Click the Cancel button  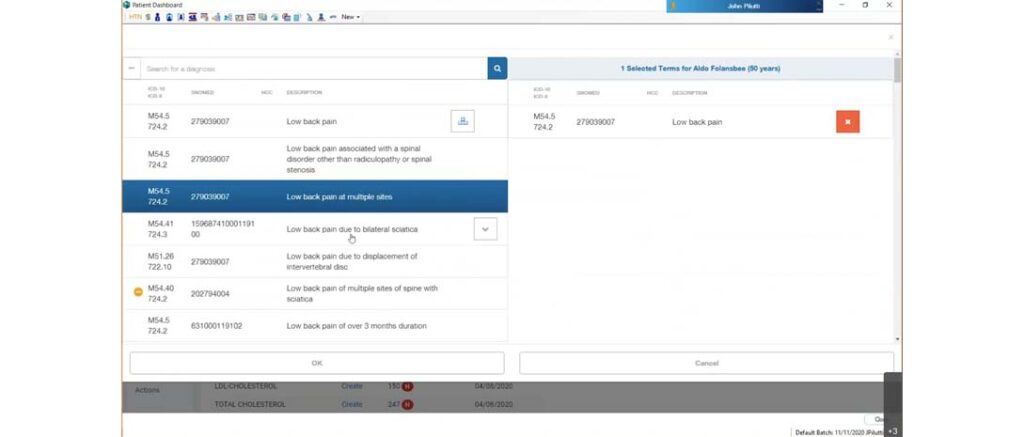[x=706, y=363]
